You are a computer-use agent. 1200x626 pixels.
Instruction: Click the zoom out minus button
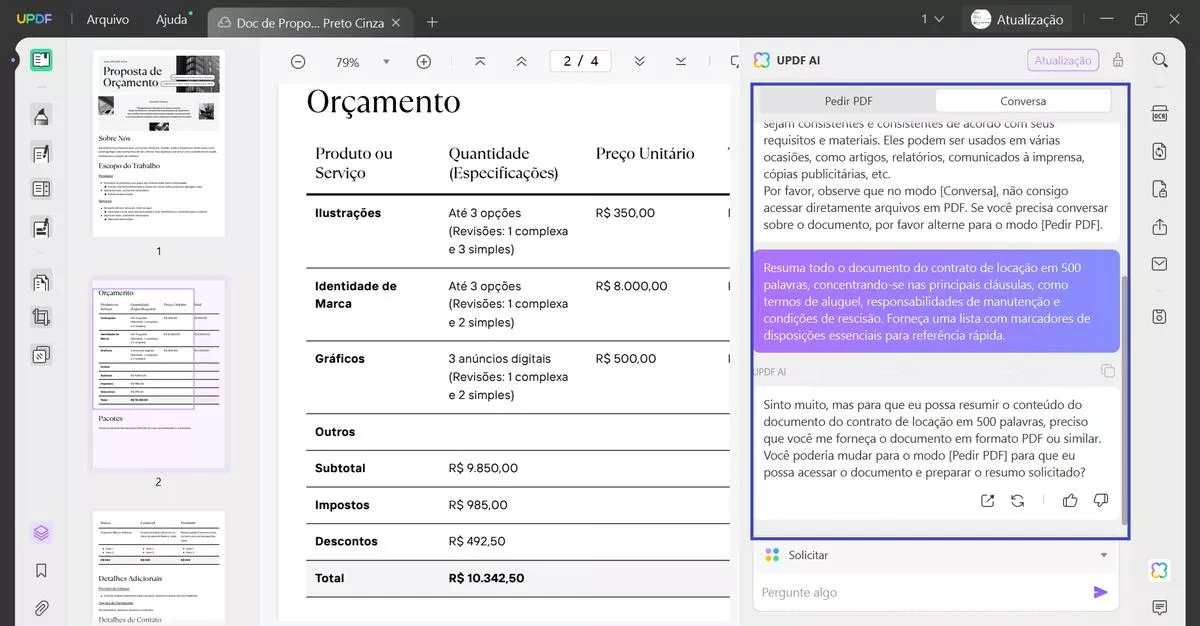298,62
